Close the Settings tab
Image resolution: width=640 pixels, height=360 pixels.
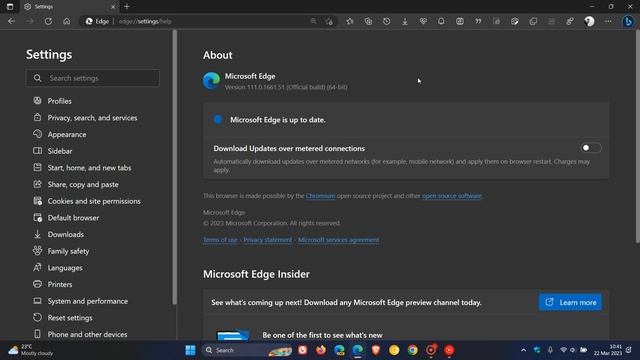click(x=113, y=7)
